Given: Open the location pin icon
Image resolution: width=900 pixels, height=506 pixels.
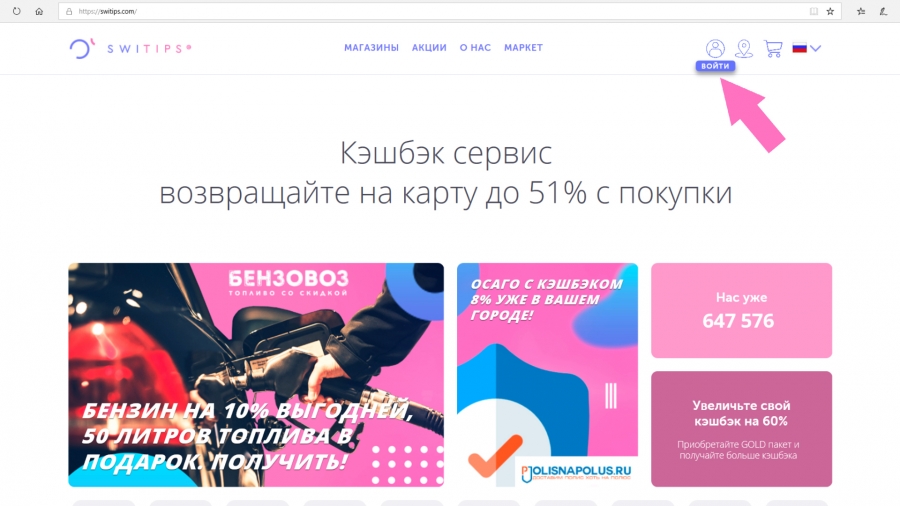Looking at the screenshot, I should pyautogui.click(x=744, y=48).
